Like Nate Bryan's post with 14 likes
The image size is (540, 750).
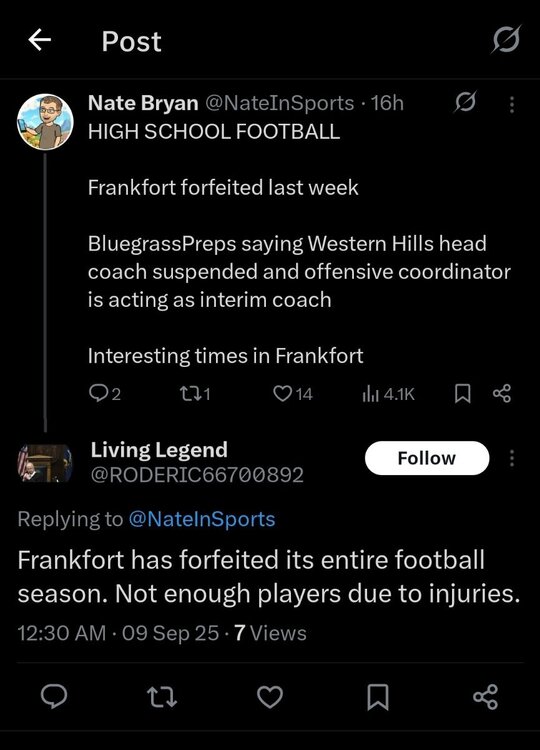click(292, 394)
